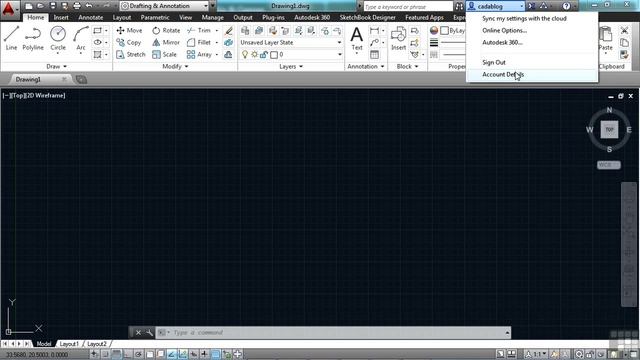Select the Autodesk 360 menu entry
The width and height of the screenshot is (640, 360).
pos(502,42)
